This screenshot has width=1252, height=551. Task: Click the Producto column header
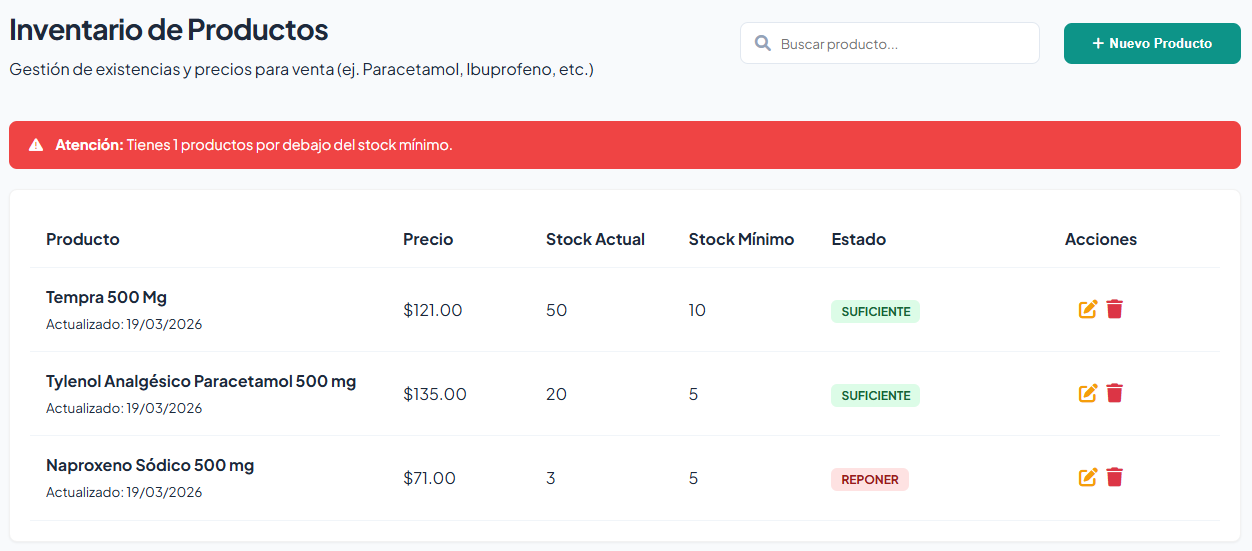83,239
